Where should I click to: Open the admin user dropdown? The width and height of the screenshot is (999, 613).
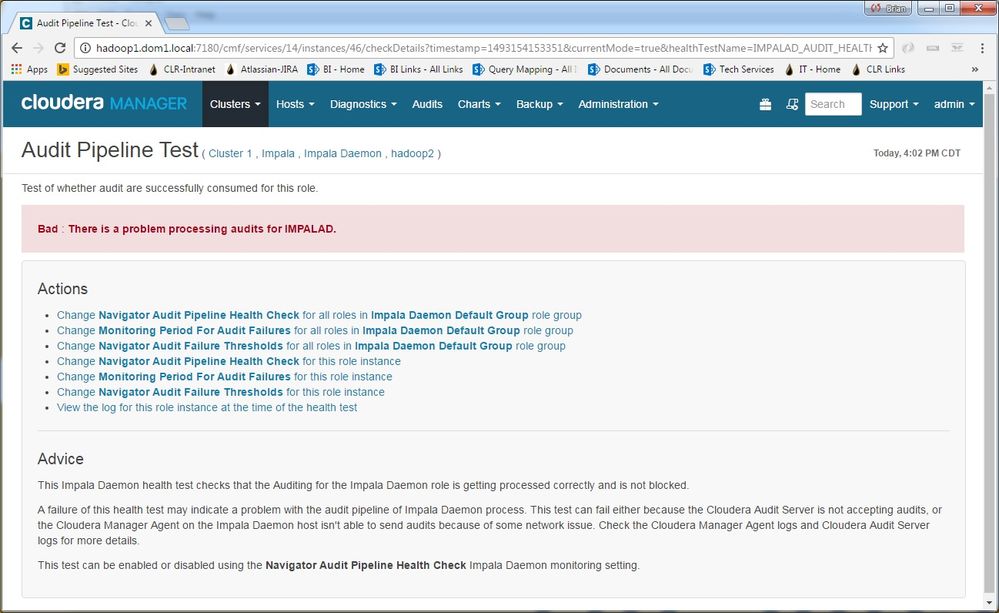coord(954,104)
